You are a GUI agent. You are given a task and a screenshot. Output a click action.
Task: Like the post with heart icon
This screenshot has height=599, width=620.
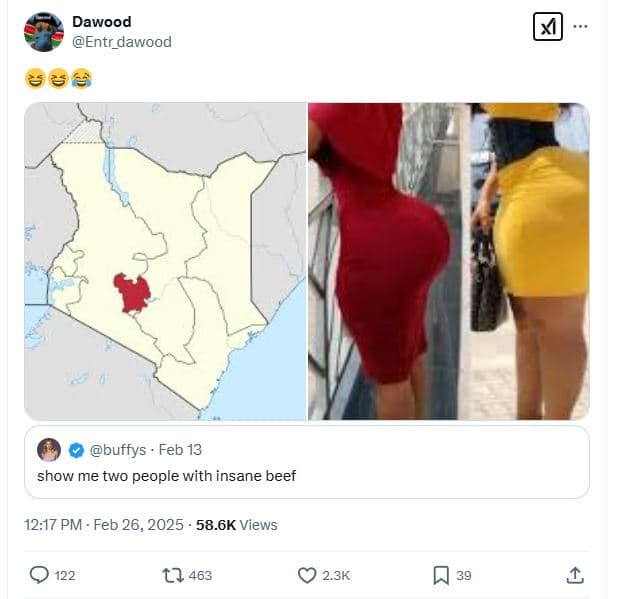pos(307,575)
